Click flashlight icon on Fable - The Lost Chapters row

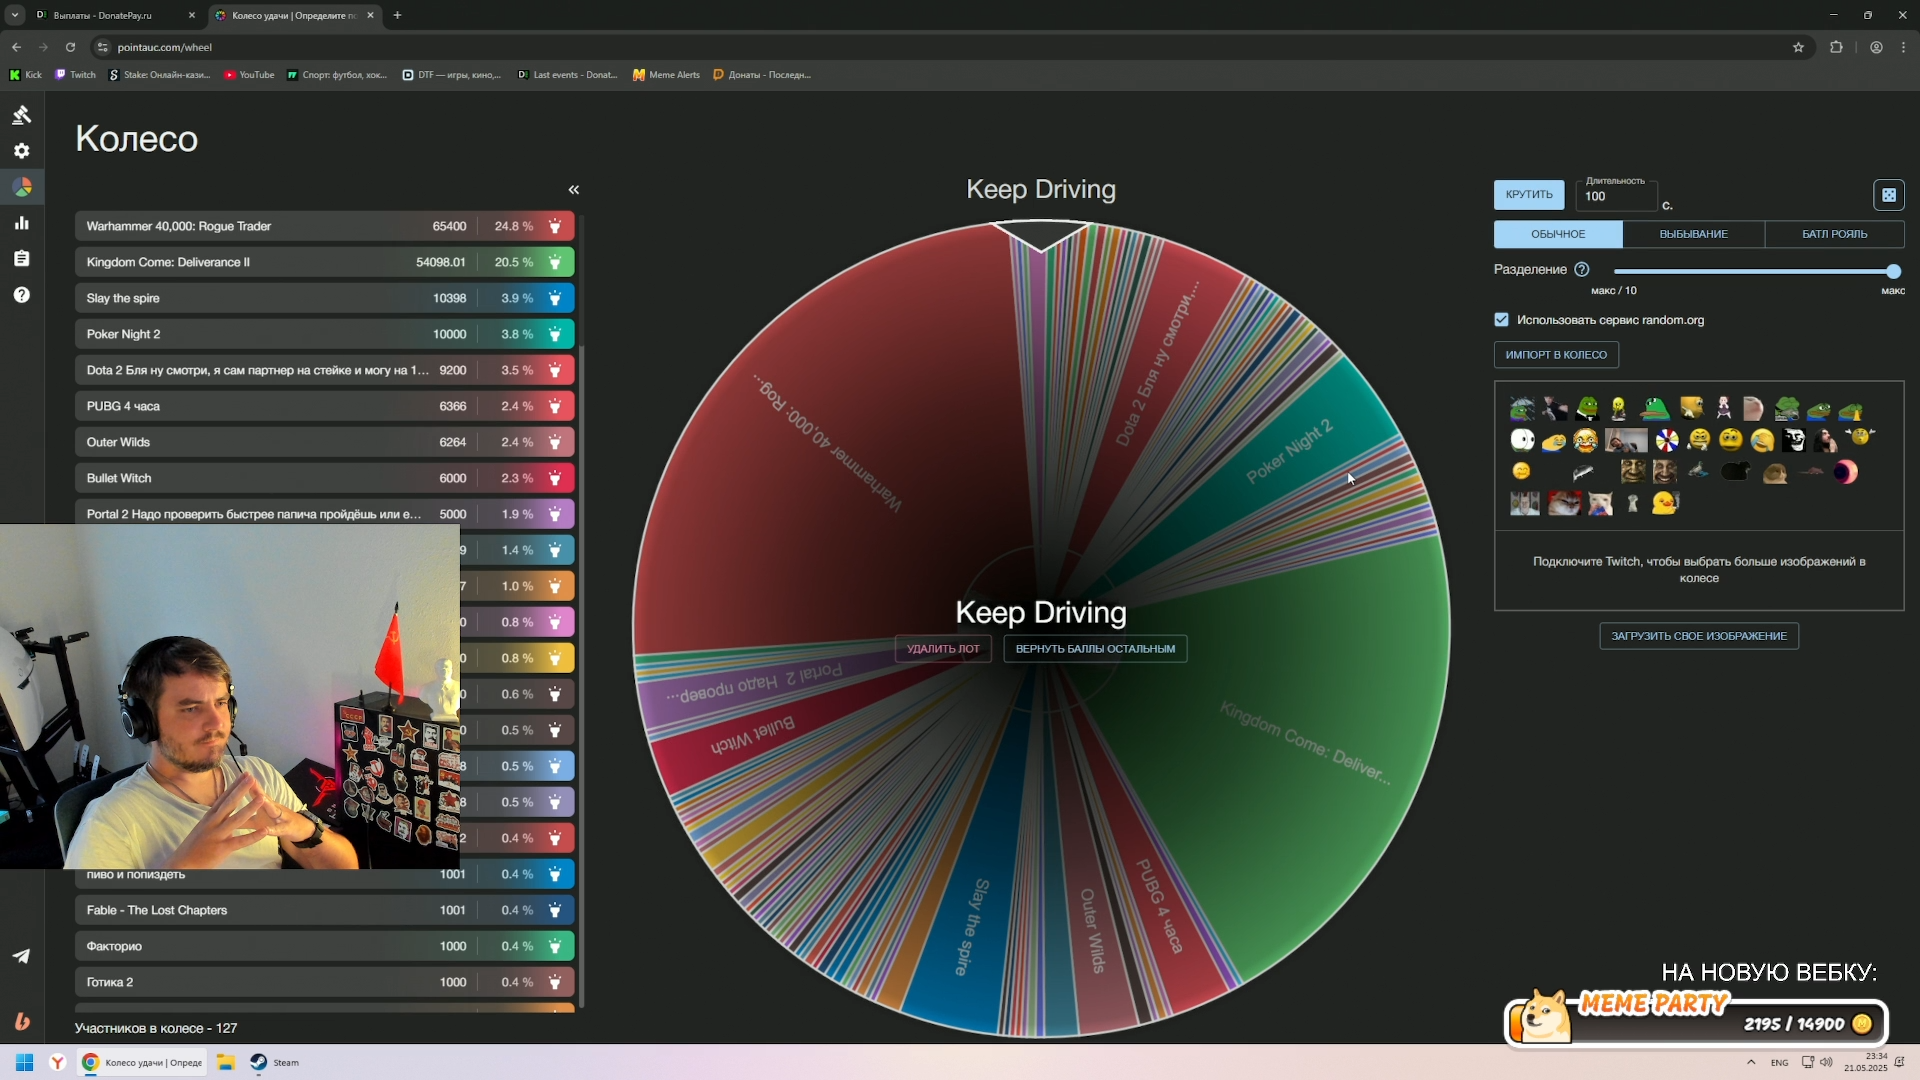tap(555, 910)
